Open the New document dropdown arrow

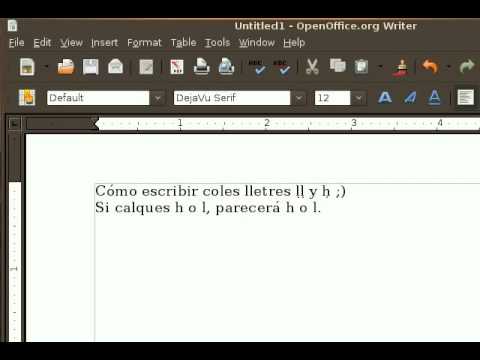(46, 67)
